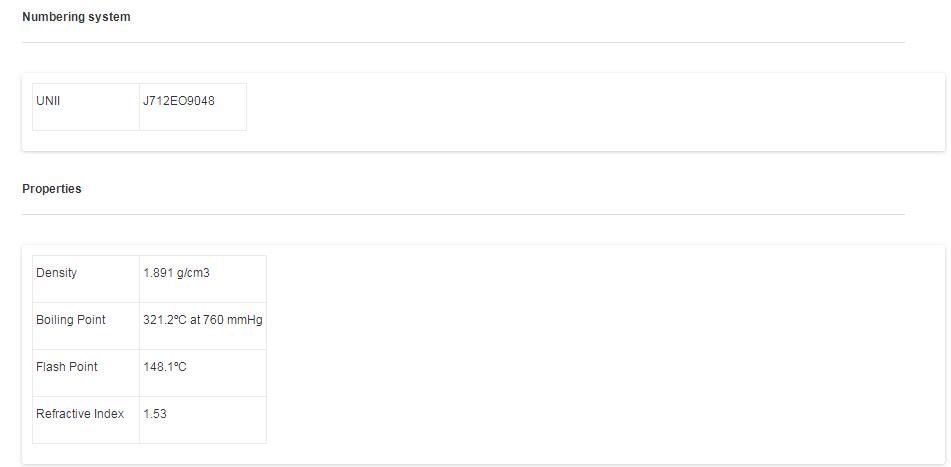Click the word Index in Refractive Index
The height and width of the screenshot is (467, 951).
(108, 414)
